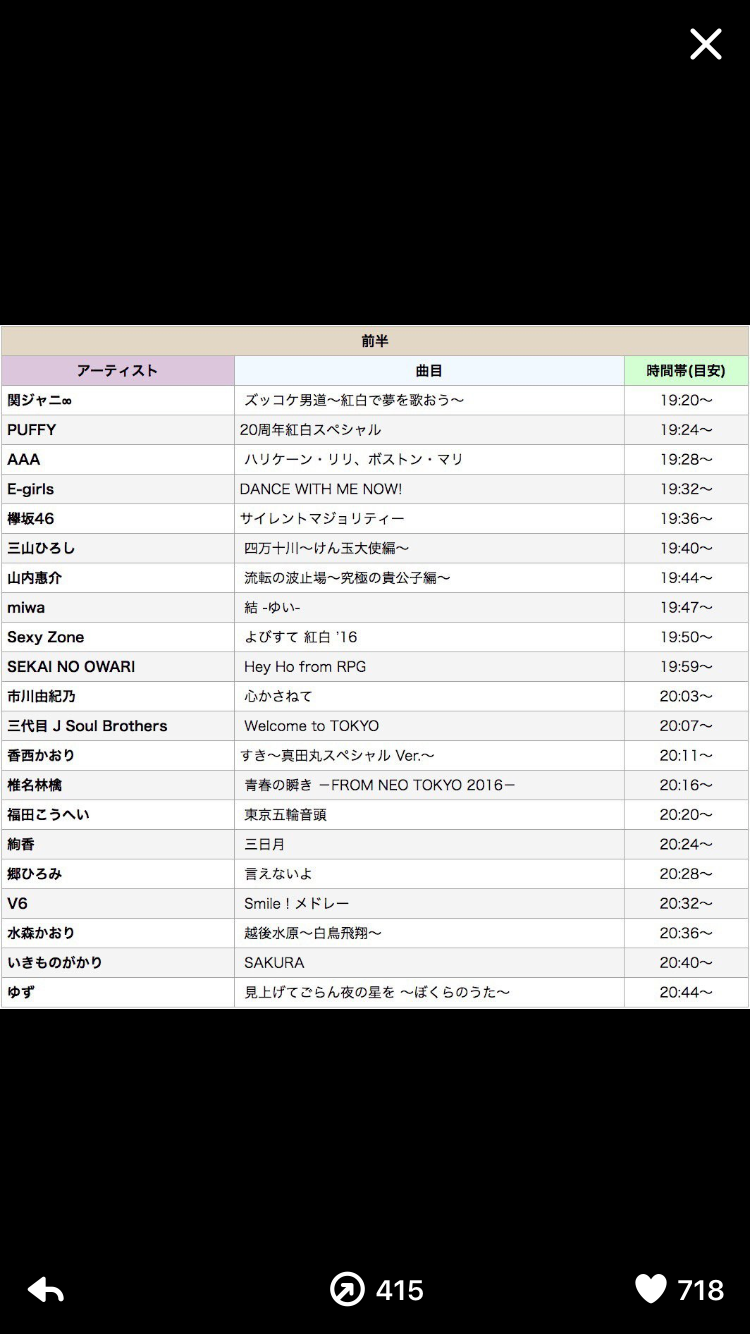750x1334 pixels.
Task: Select the 19:59〜 time cell
Action: click(686, 666)
